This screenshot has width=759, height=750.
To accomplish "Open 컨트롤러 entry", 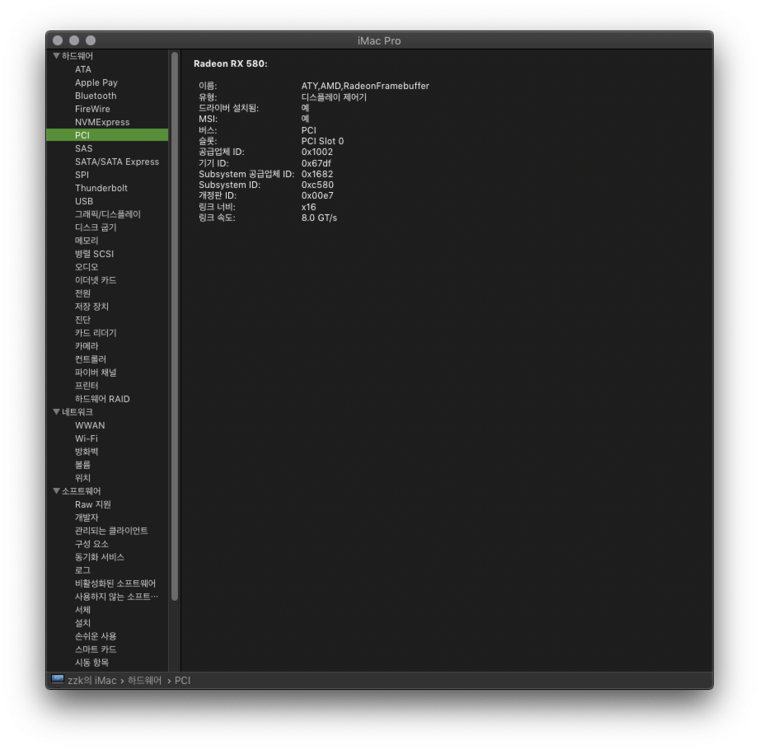I will click(x=90, y=359).
